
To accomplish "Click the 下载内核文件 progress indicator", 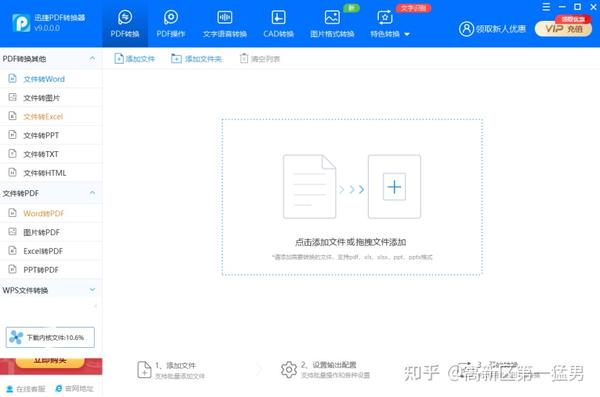I will pyautogui.click(x=50, y=337).
